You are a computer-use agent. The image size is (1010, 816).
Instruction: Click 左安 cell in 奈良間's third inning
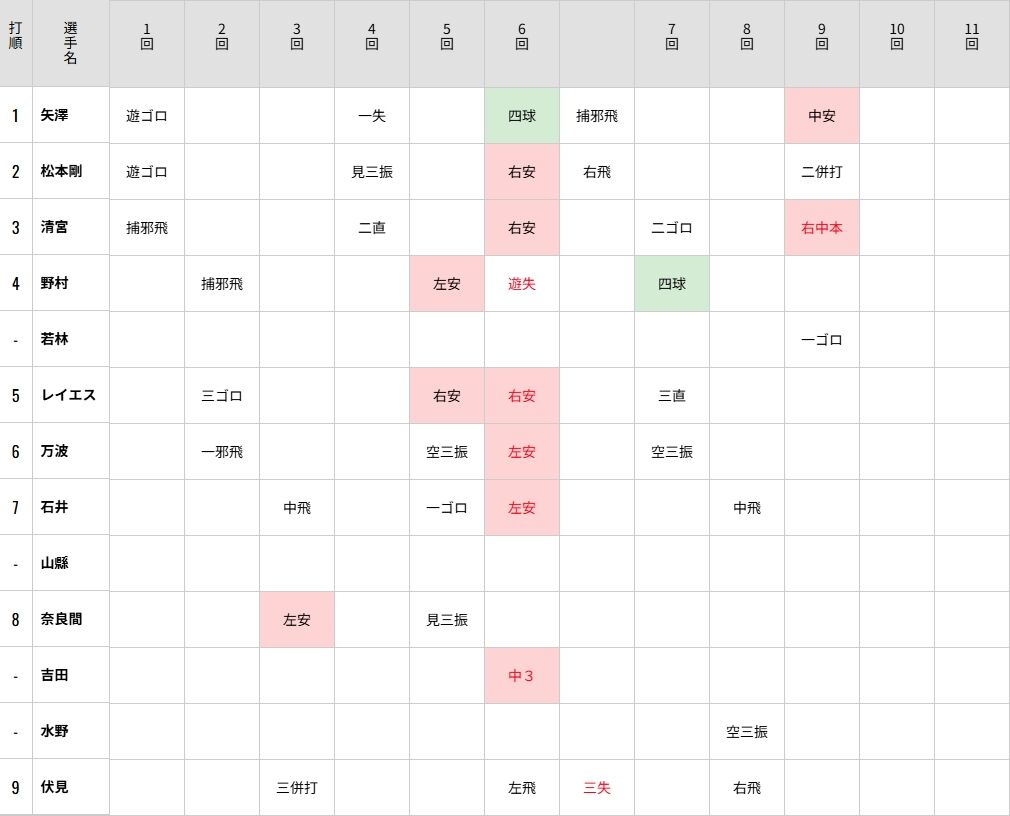(297, 619)
